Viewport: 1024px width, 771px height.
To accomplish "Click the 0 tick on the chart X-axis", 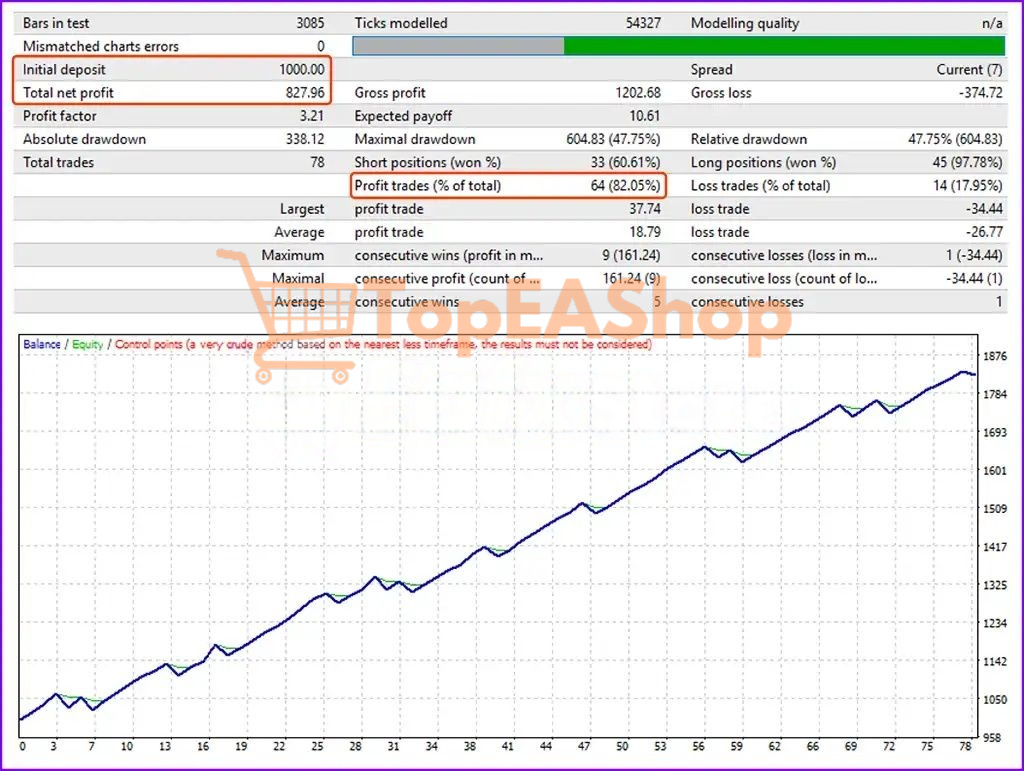I will (x=22, y=746).
